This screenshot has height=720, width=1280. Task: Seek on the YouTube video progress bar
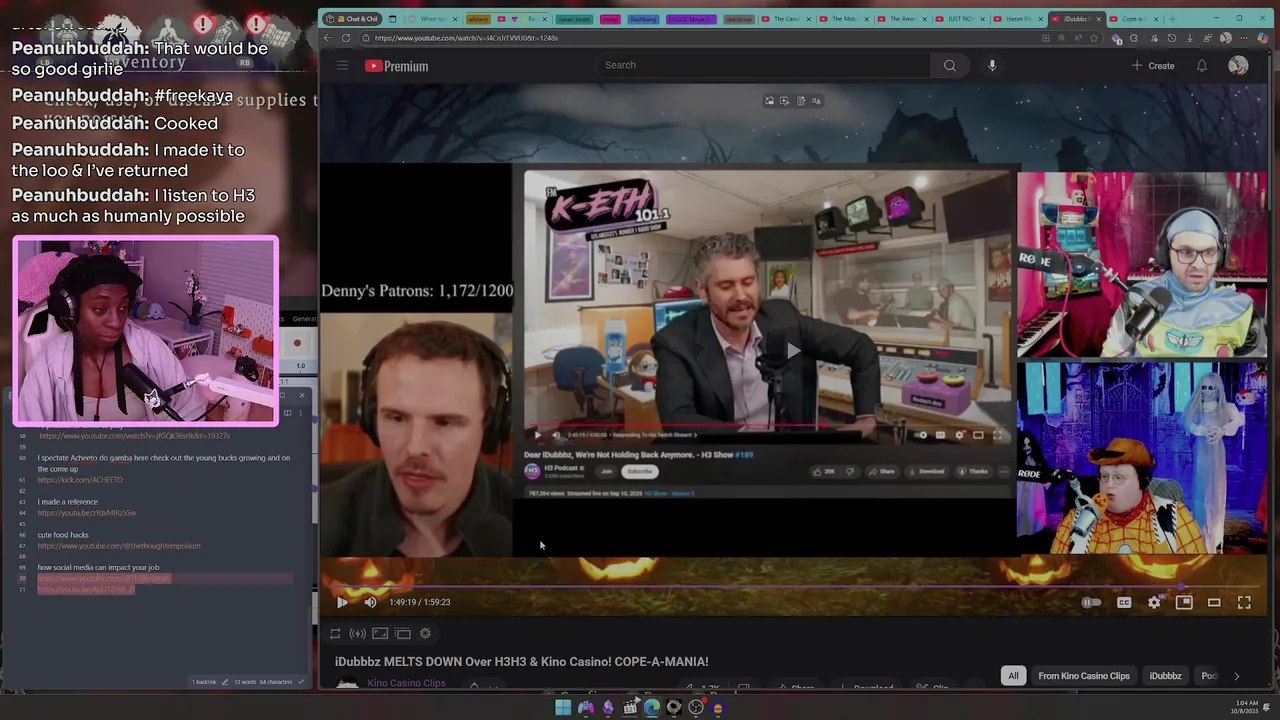click(792, 587)
